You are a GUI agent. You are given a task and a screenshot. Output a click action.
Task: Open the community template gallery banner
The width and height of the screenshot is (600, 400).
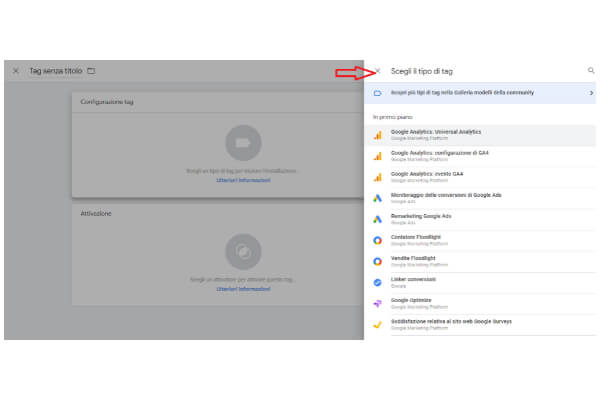pos(480,93)
